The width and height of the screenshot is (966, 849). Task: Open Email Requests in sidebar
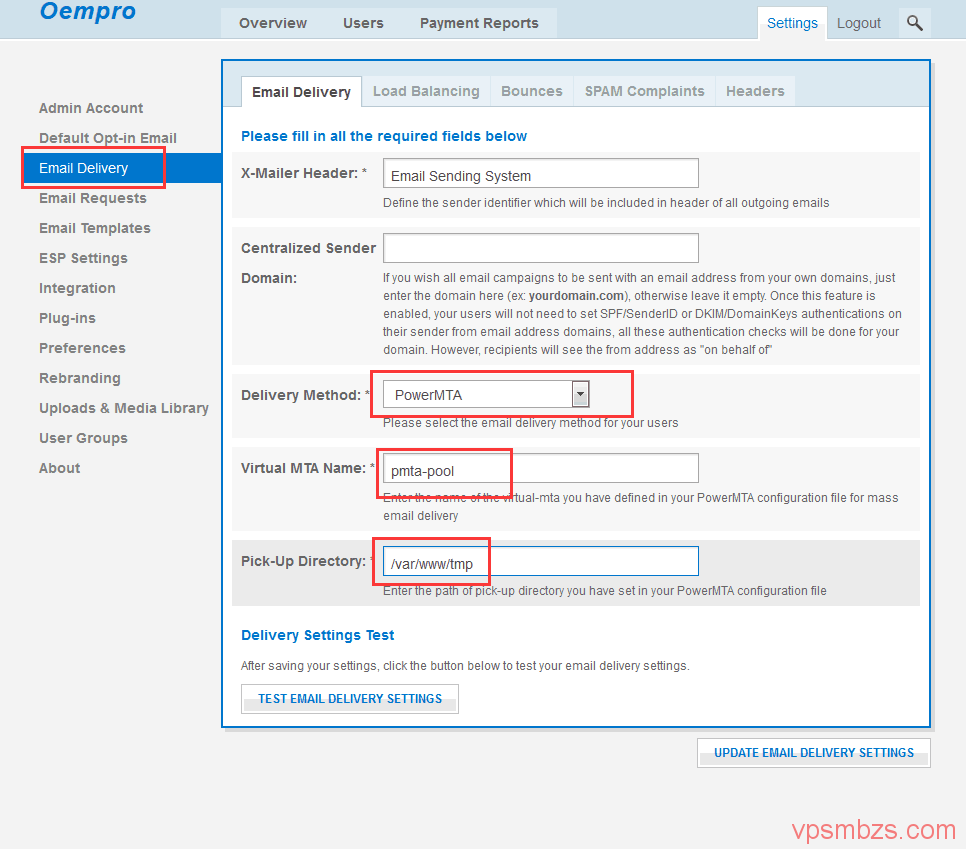coord(92,198)
